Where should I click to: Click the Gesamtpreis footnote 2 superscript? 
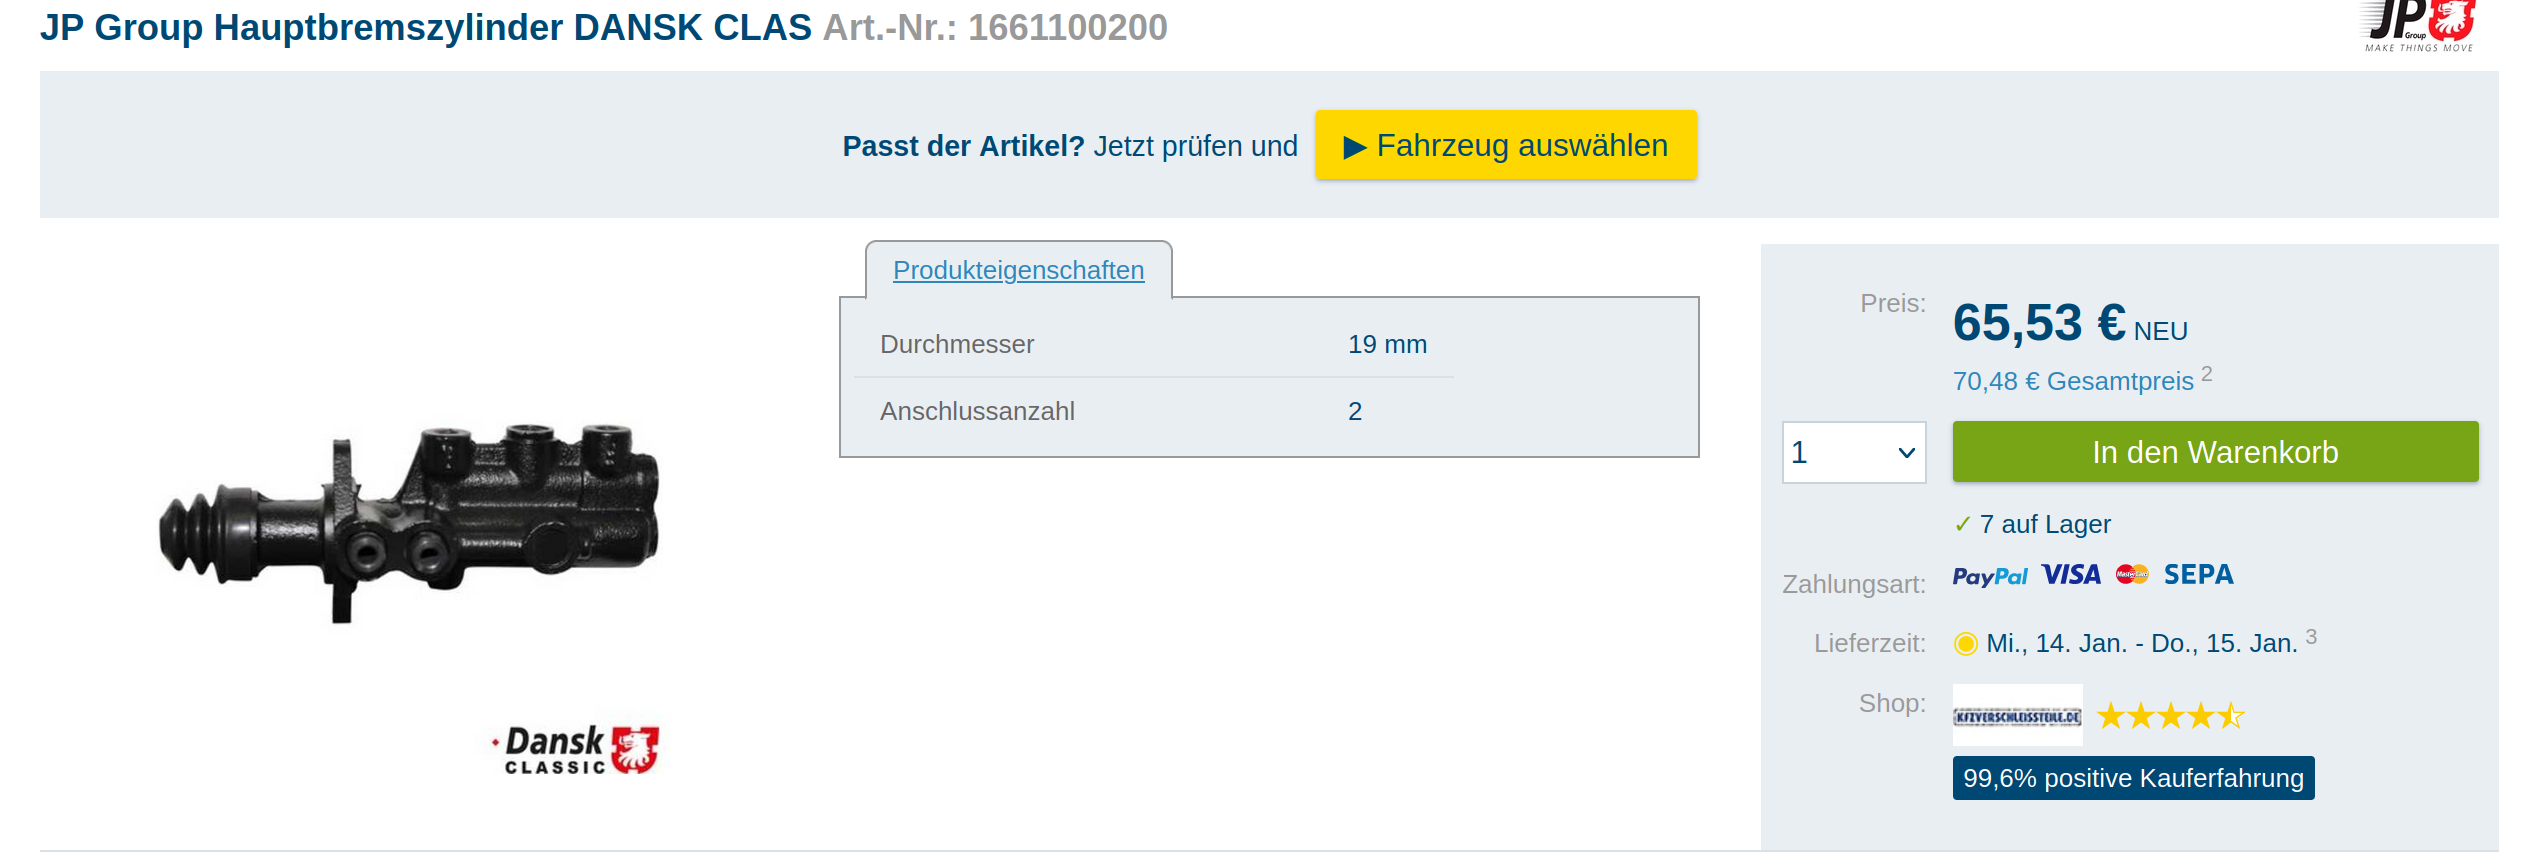click(2206, 374)
